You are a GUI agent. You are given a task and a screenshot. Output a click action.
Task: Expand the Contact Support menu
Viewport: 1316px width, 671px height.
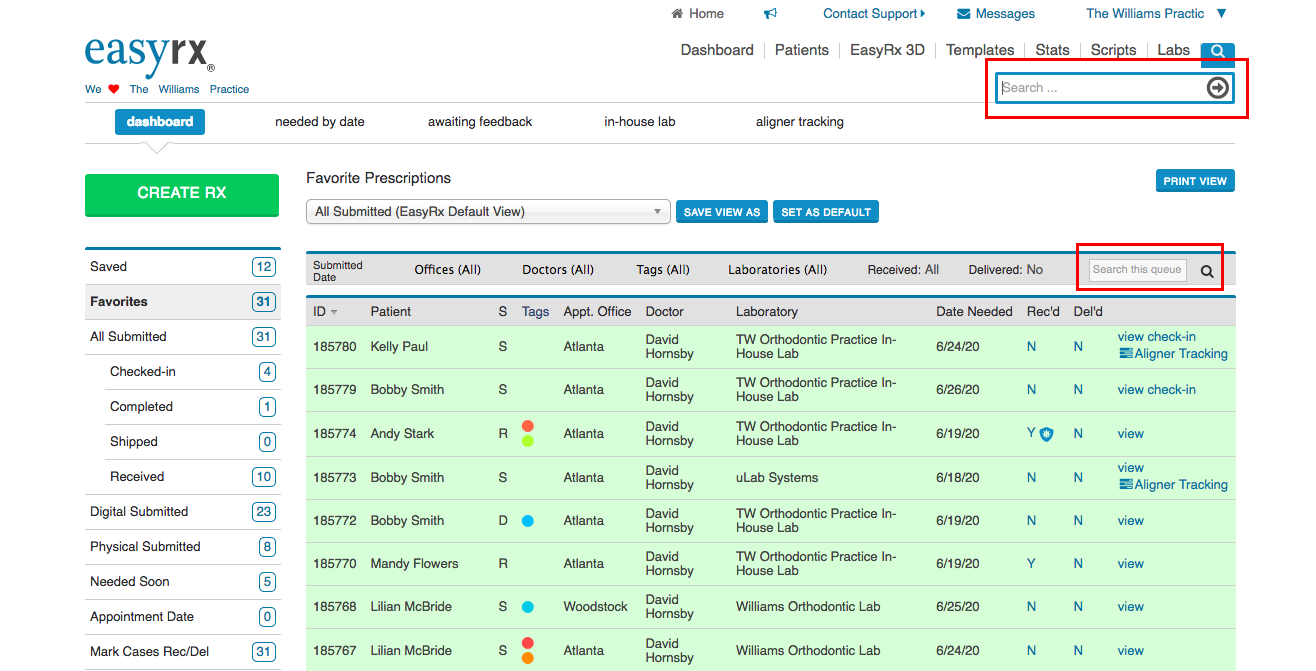coord(874,14)
